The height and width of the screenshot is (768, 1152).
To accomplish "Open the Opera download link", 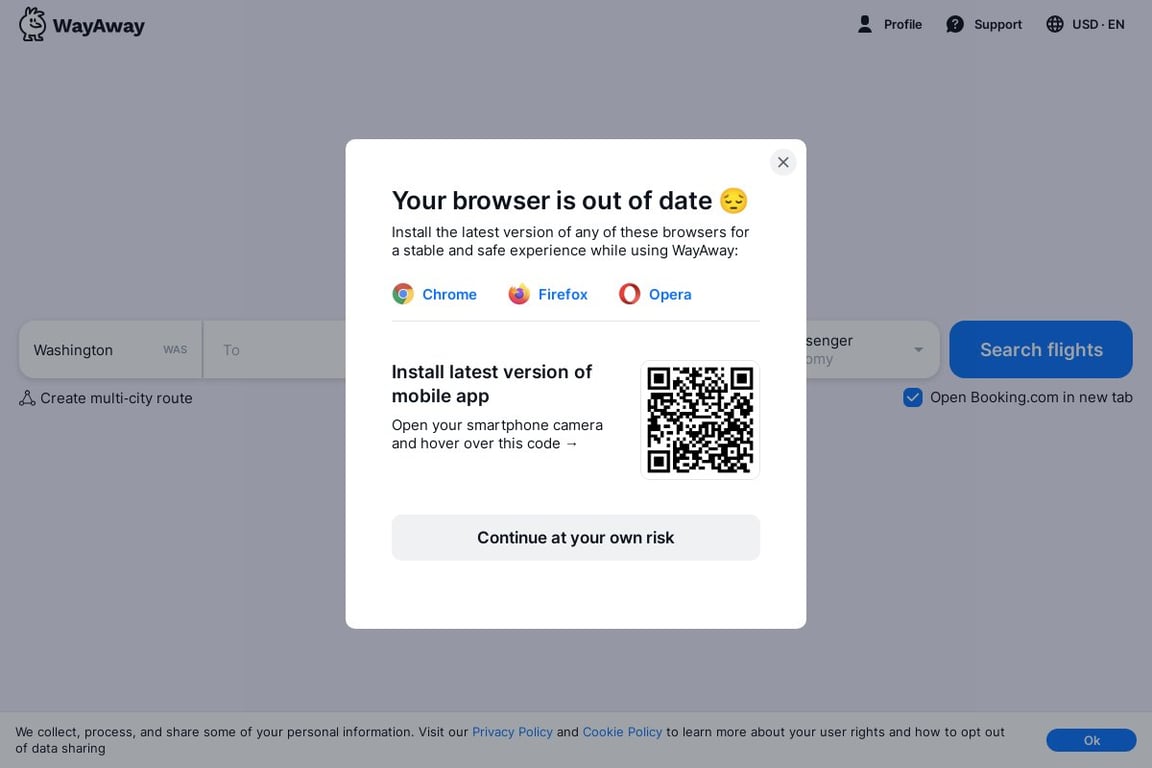I will pyautogui.click(x=655, y=294).
